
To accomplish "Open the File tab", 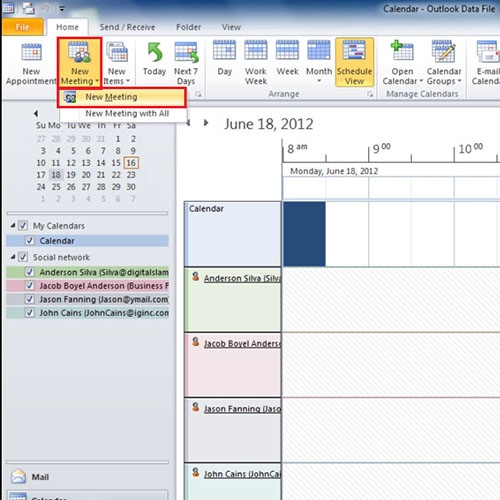I will click(x=22, y=27).
